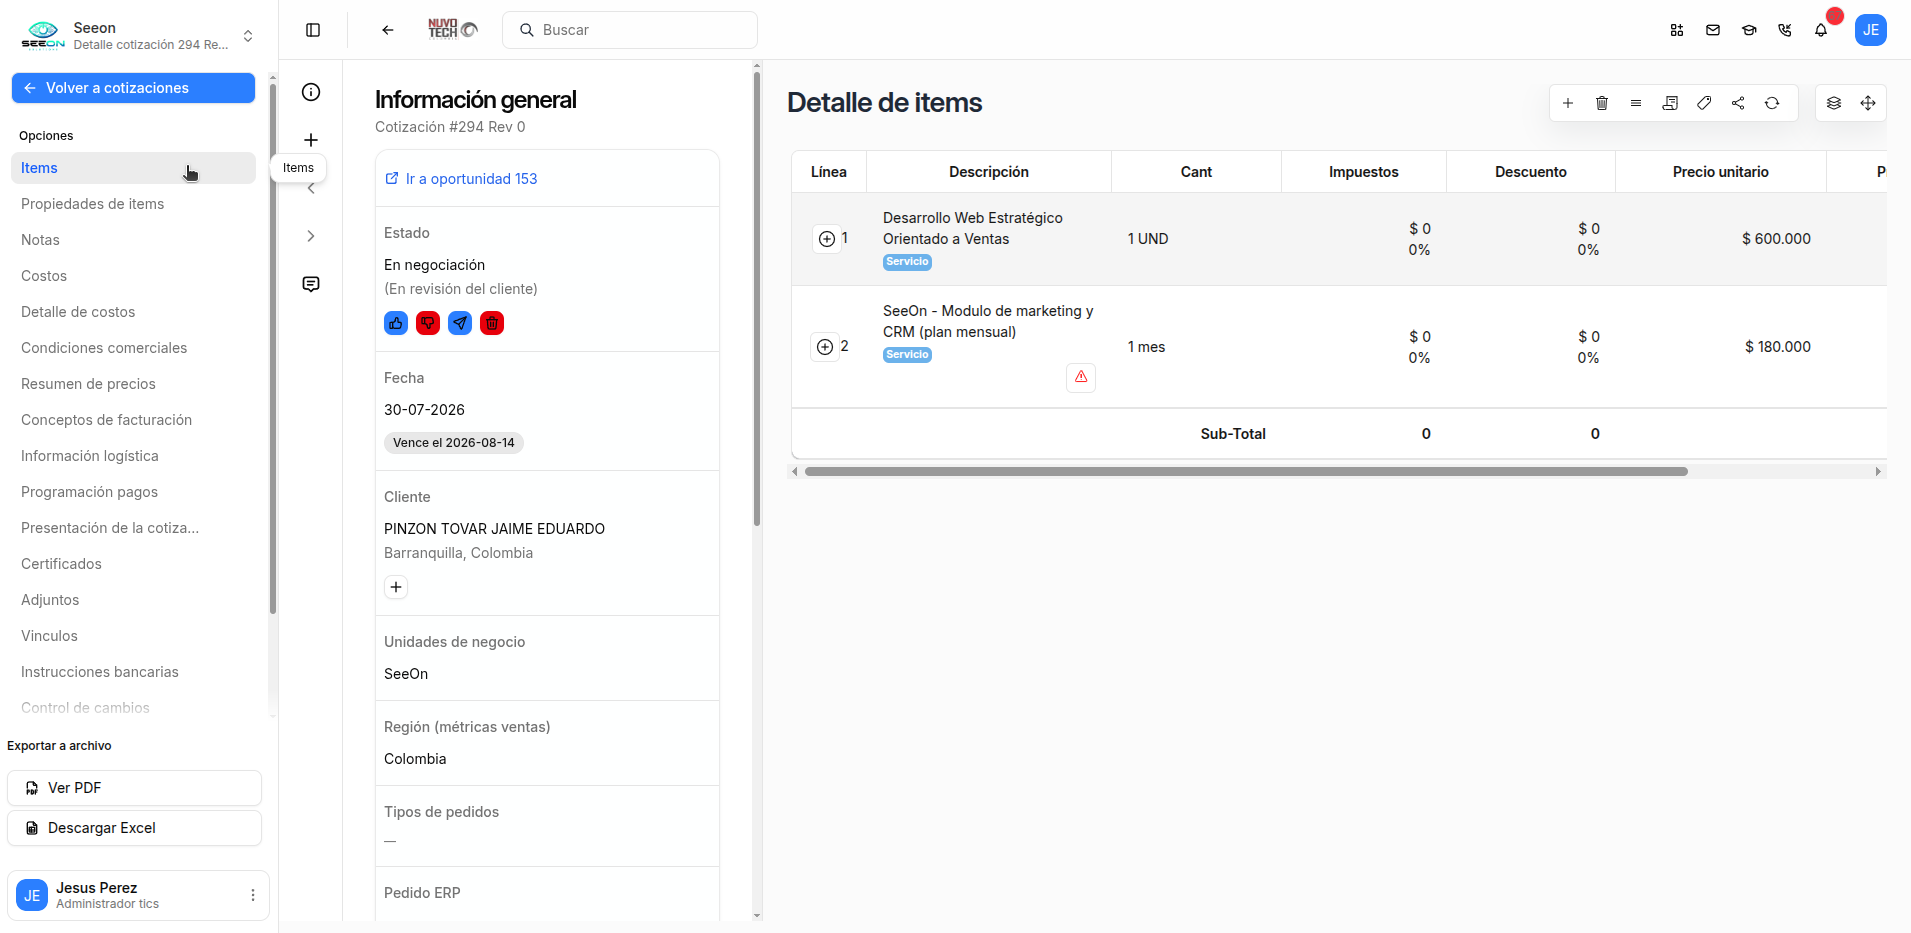Click Volver a cotizaciones button
This screenshot has height=933, width=1911.
(x=133, y=88)
